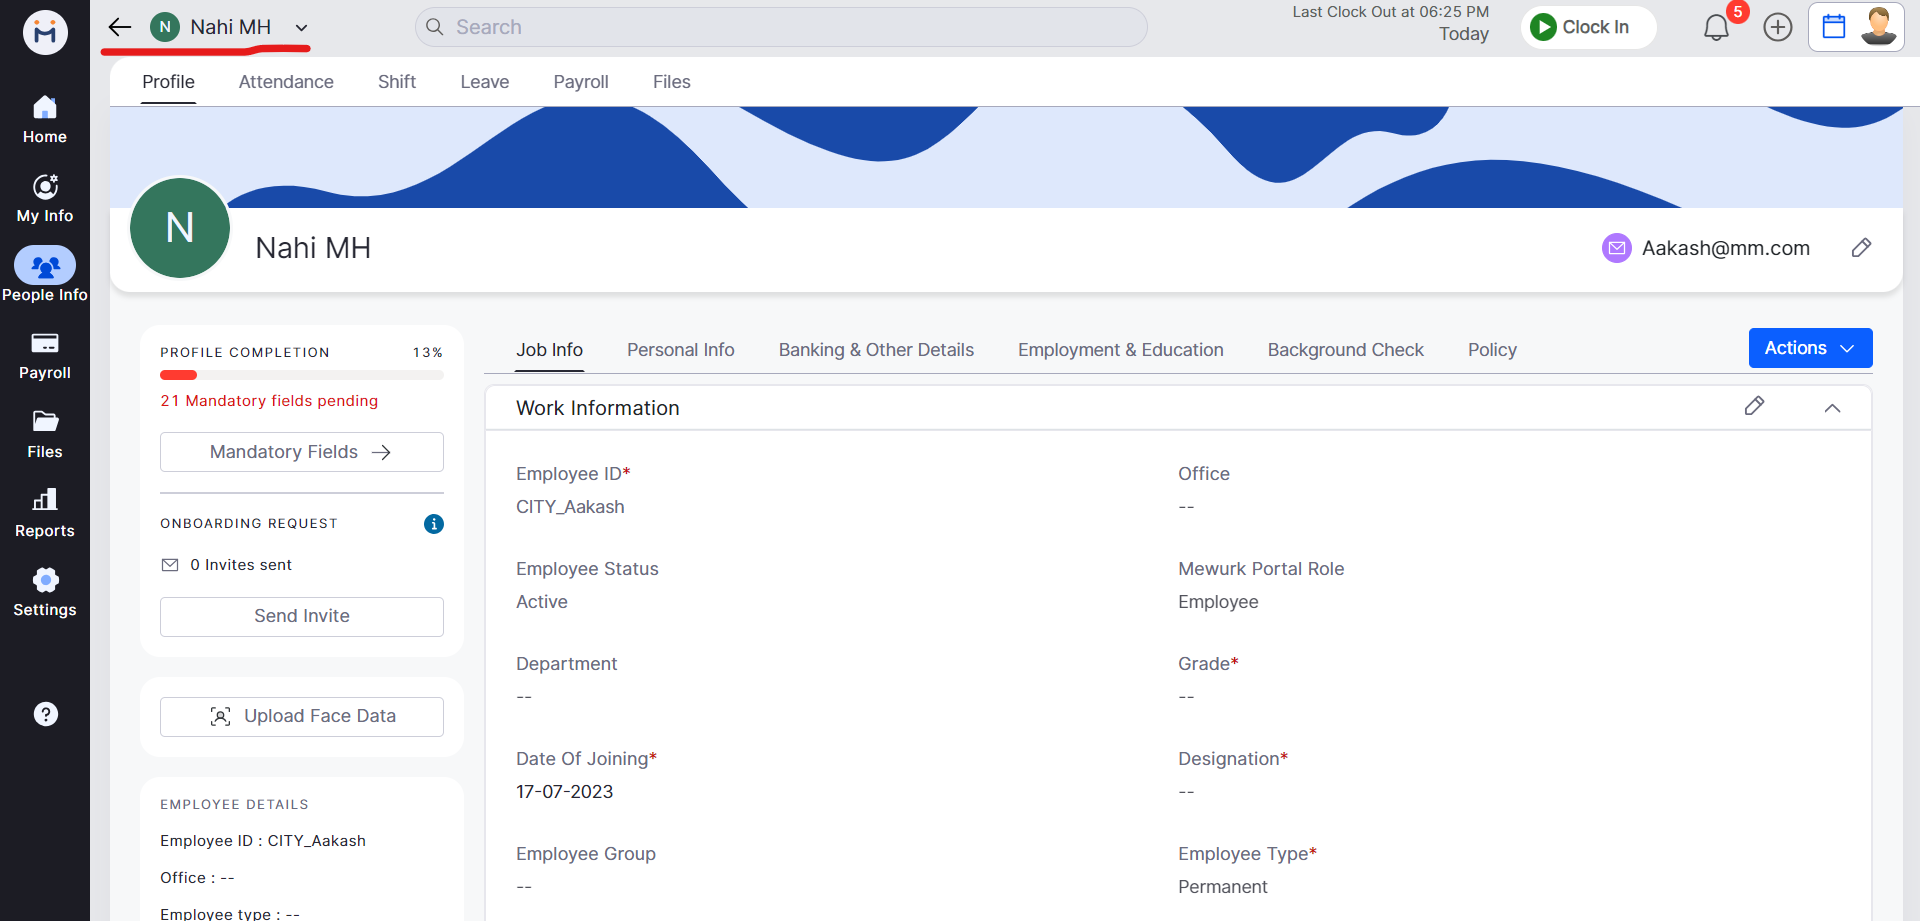Switch to the Attendance tab

click(286, 82)
